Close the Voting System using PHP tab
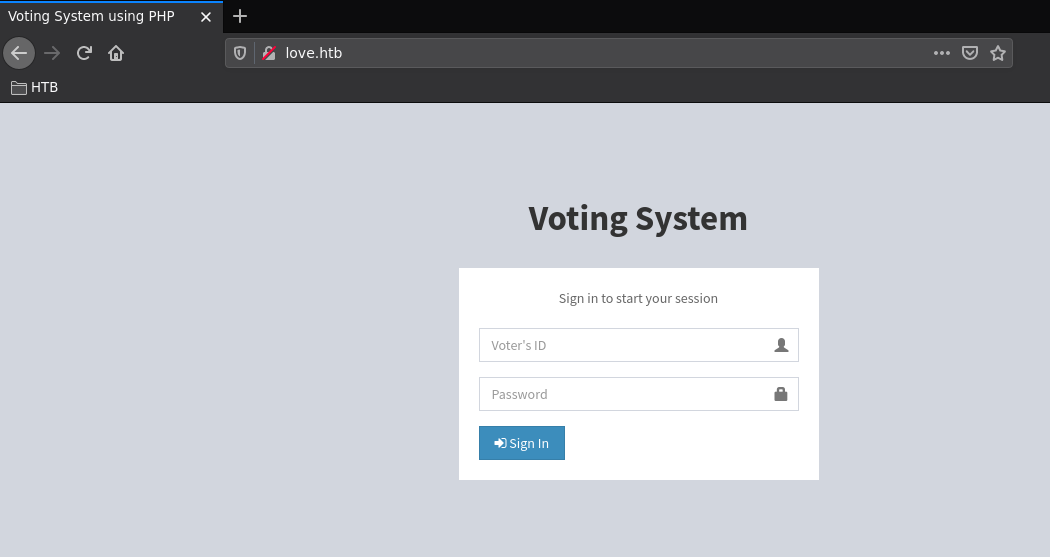This screenshot has width=1050, height=557. (206, 17)
